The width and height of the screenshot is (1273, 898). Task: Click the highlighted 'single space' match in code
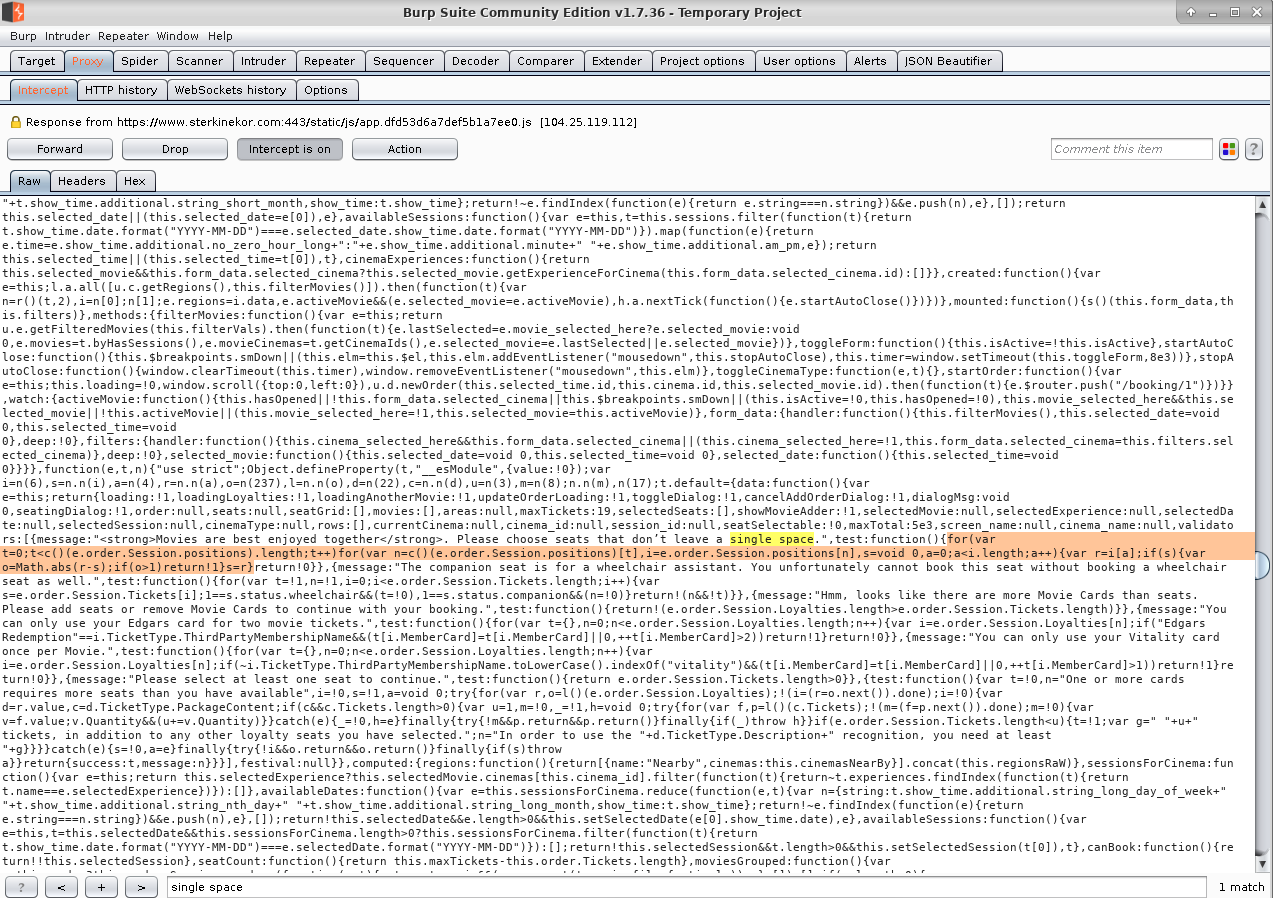click(771, 539)
